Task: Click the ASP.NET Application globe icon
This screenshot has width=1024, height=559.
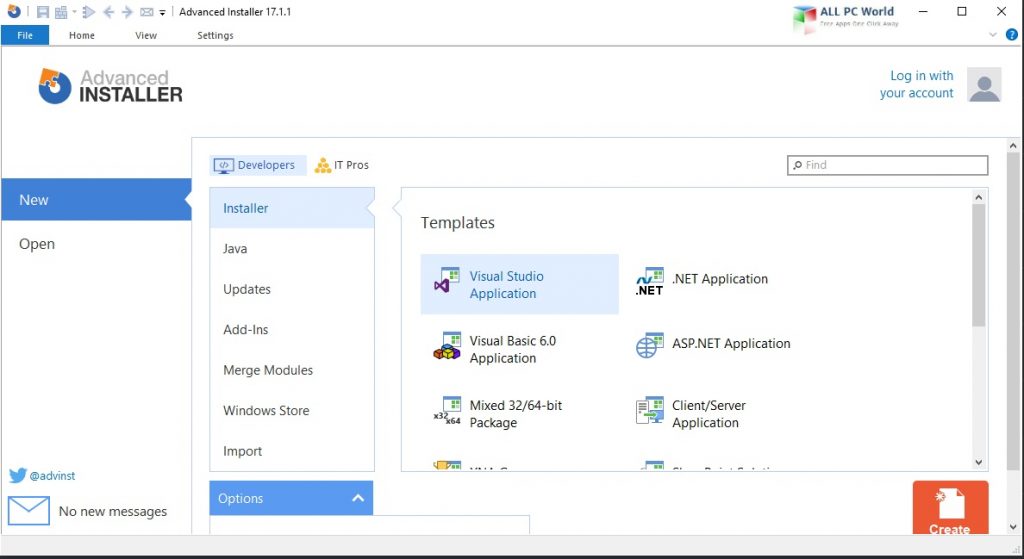Action: [x=650, y=345]
